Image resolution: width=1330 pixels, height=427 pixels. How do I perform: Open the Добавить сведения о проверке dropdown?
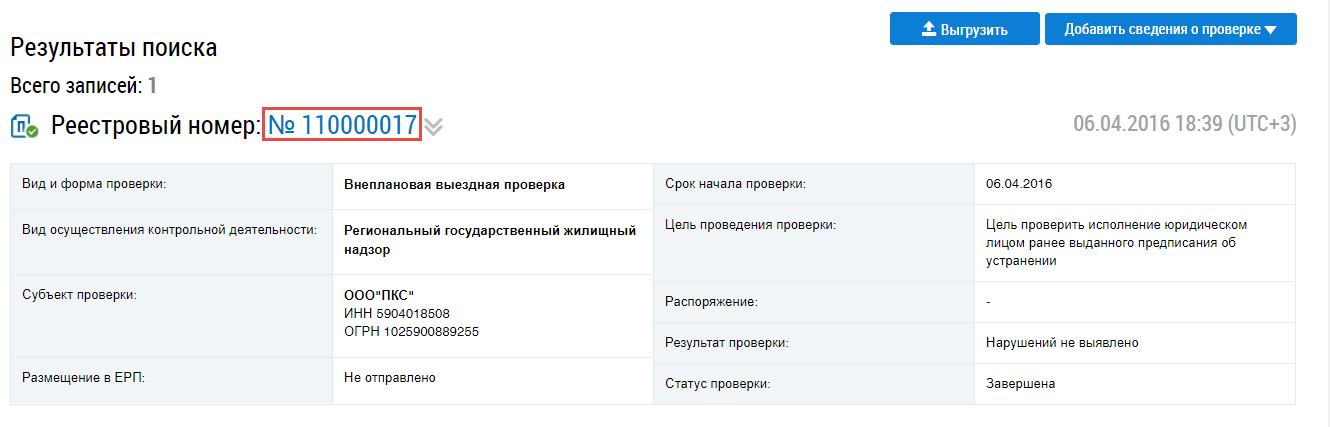1170,29
